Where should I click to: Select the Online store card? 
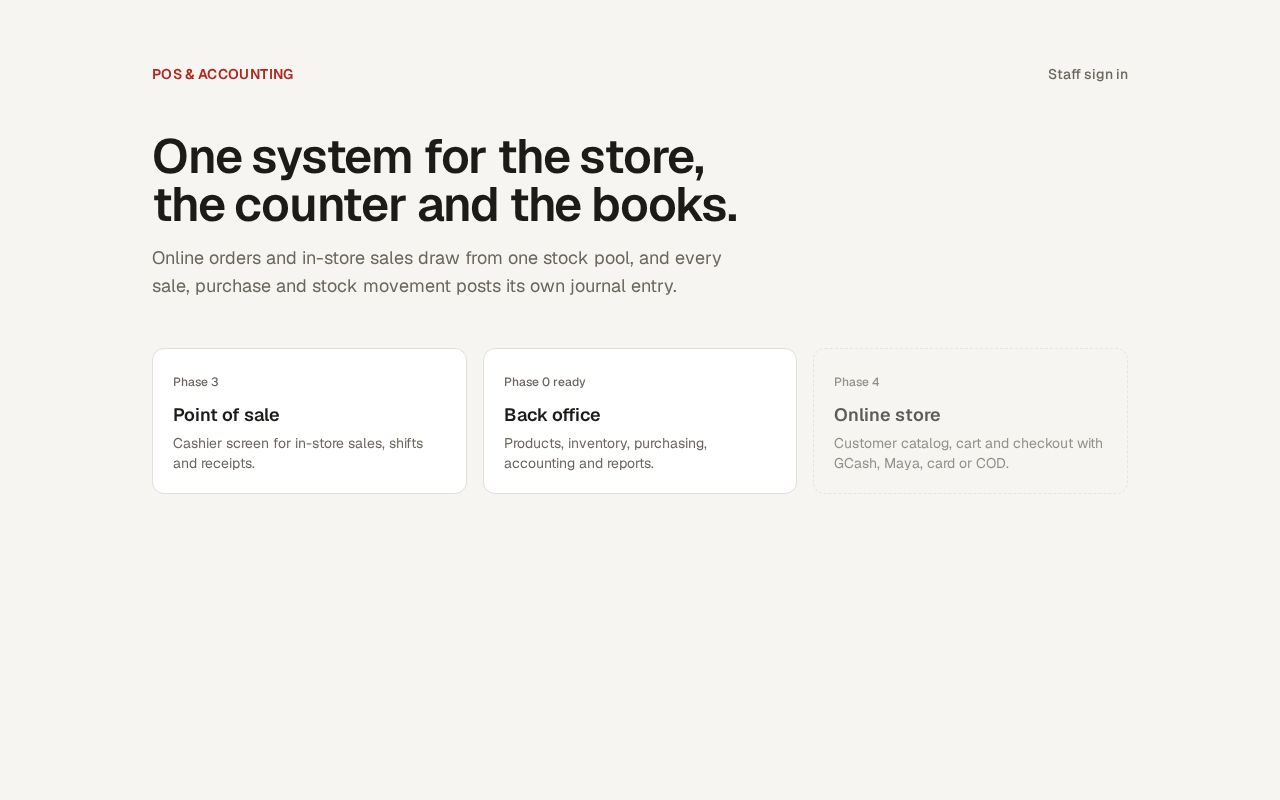pos(970,421)
